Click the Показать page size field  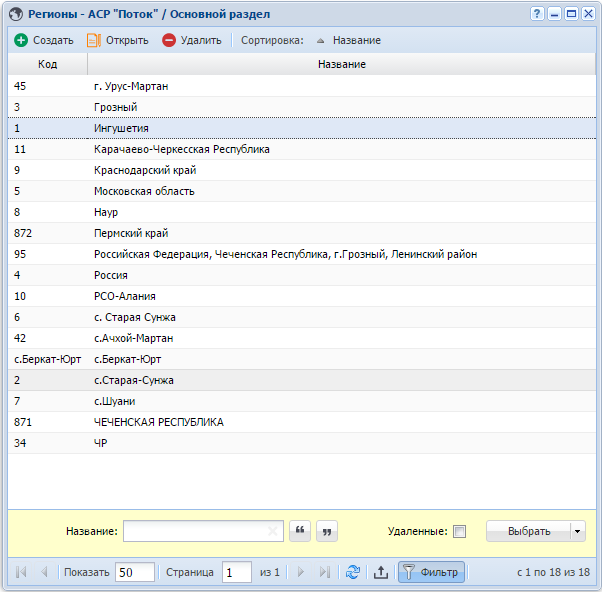point(135,572)
